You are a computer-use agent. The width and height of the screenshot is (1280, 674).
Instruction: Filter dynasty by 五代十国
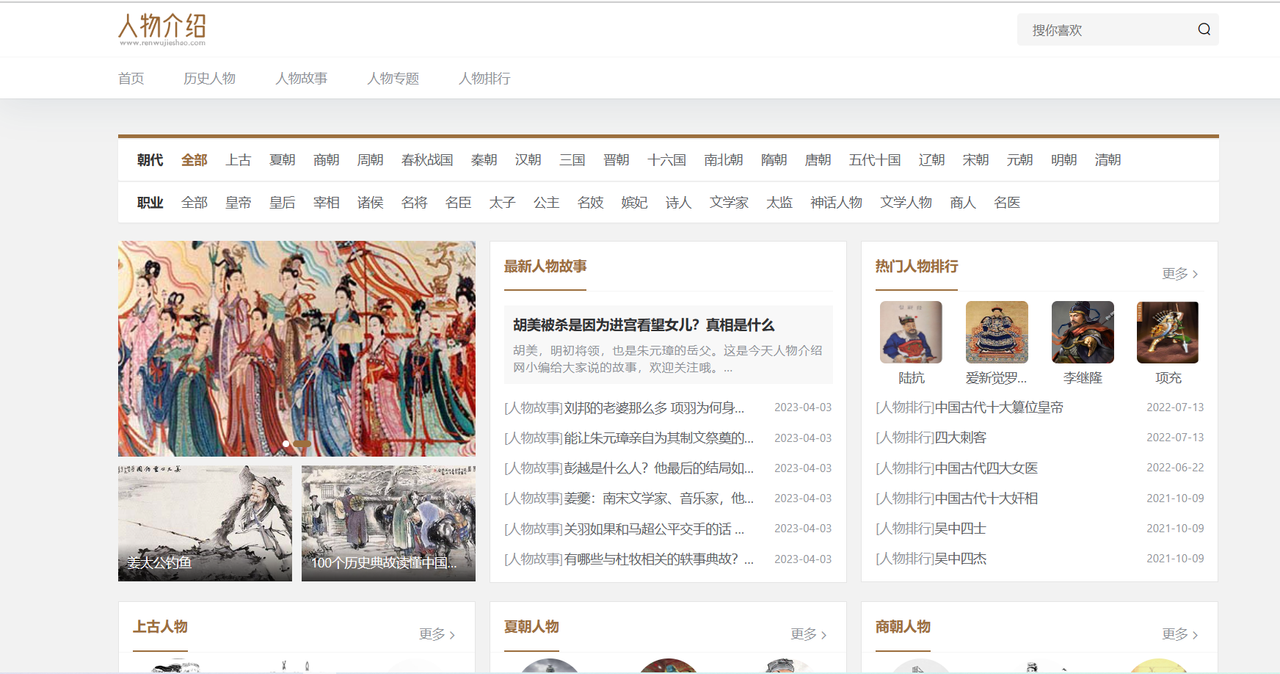875,160
